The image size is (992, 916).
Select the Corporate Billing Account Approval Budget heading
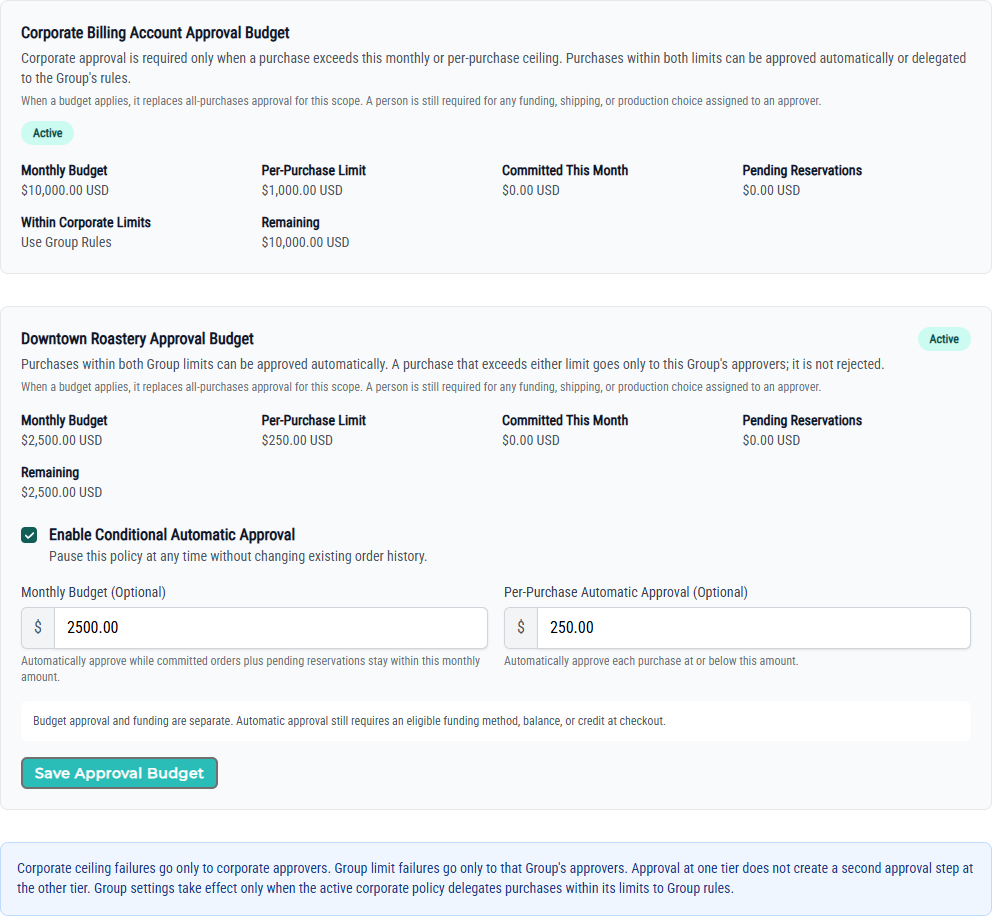click(155, 33)
